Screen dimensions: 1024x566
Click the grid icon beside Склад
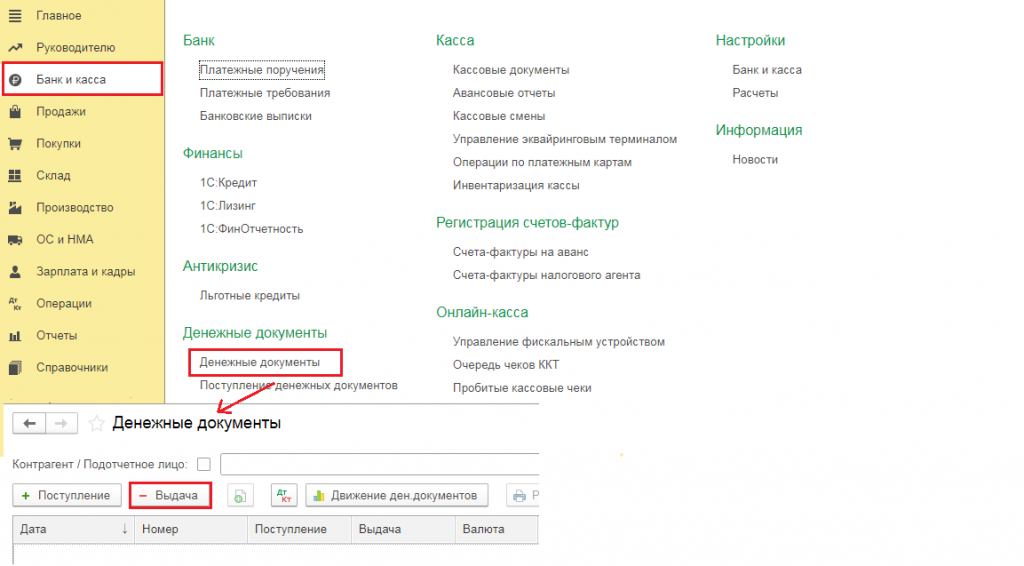coord(14,176)
